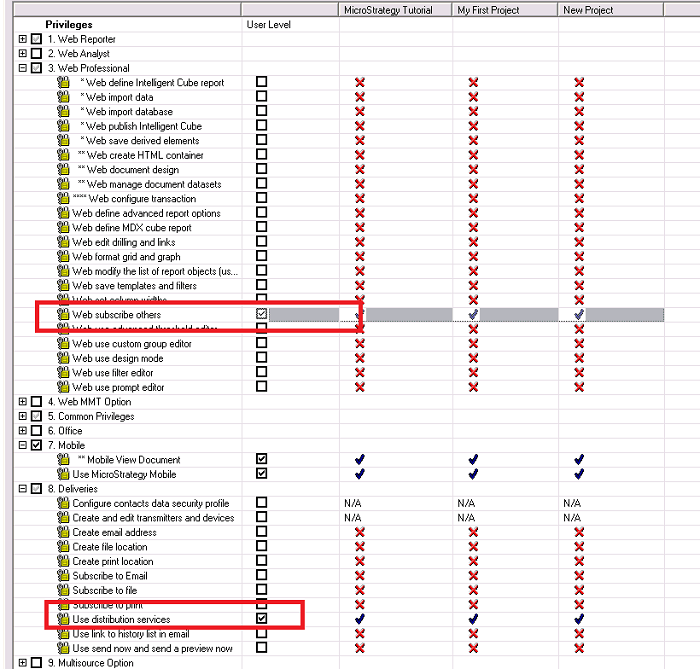Select the Web define advanced report options label

point(146,213)
